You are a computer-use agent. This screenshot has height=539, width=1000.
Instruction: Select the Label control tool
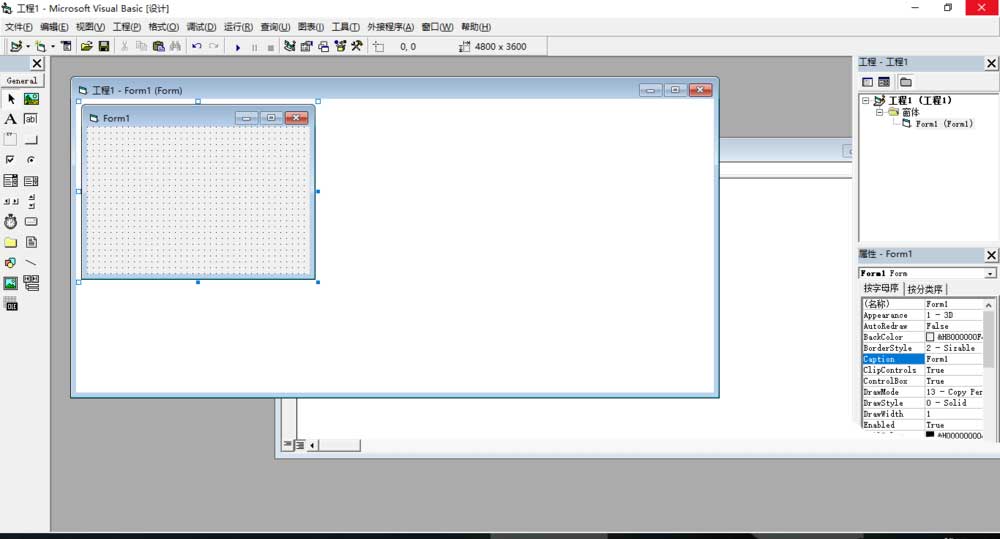[11, 119]
